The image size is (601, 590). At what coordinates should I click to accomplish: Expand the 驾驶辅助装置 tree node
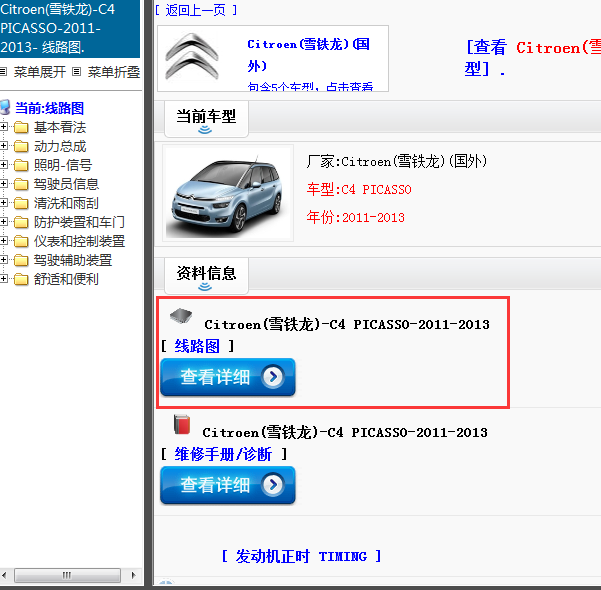(3, 260)
